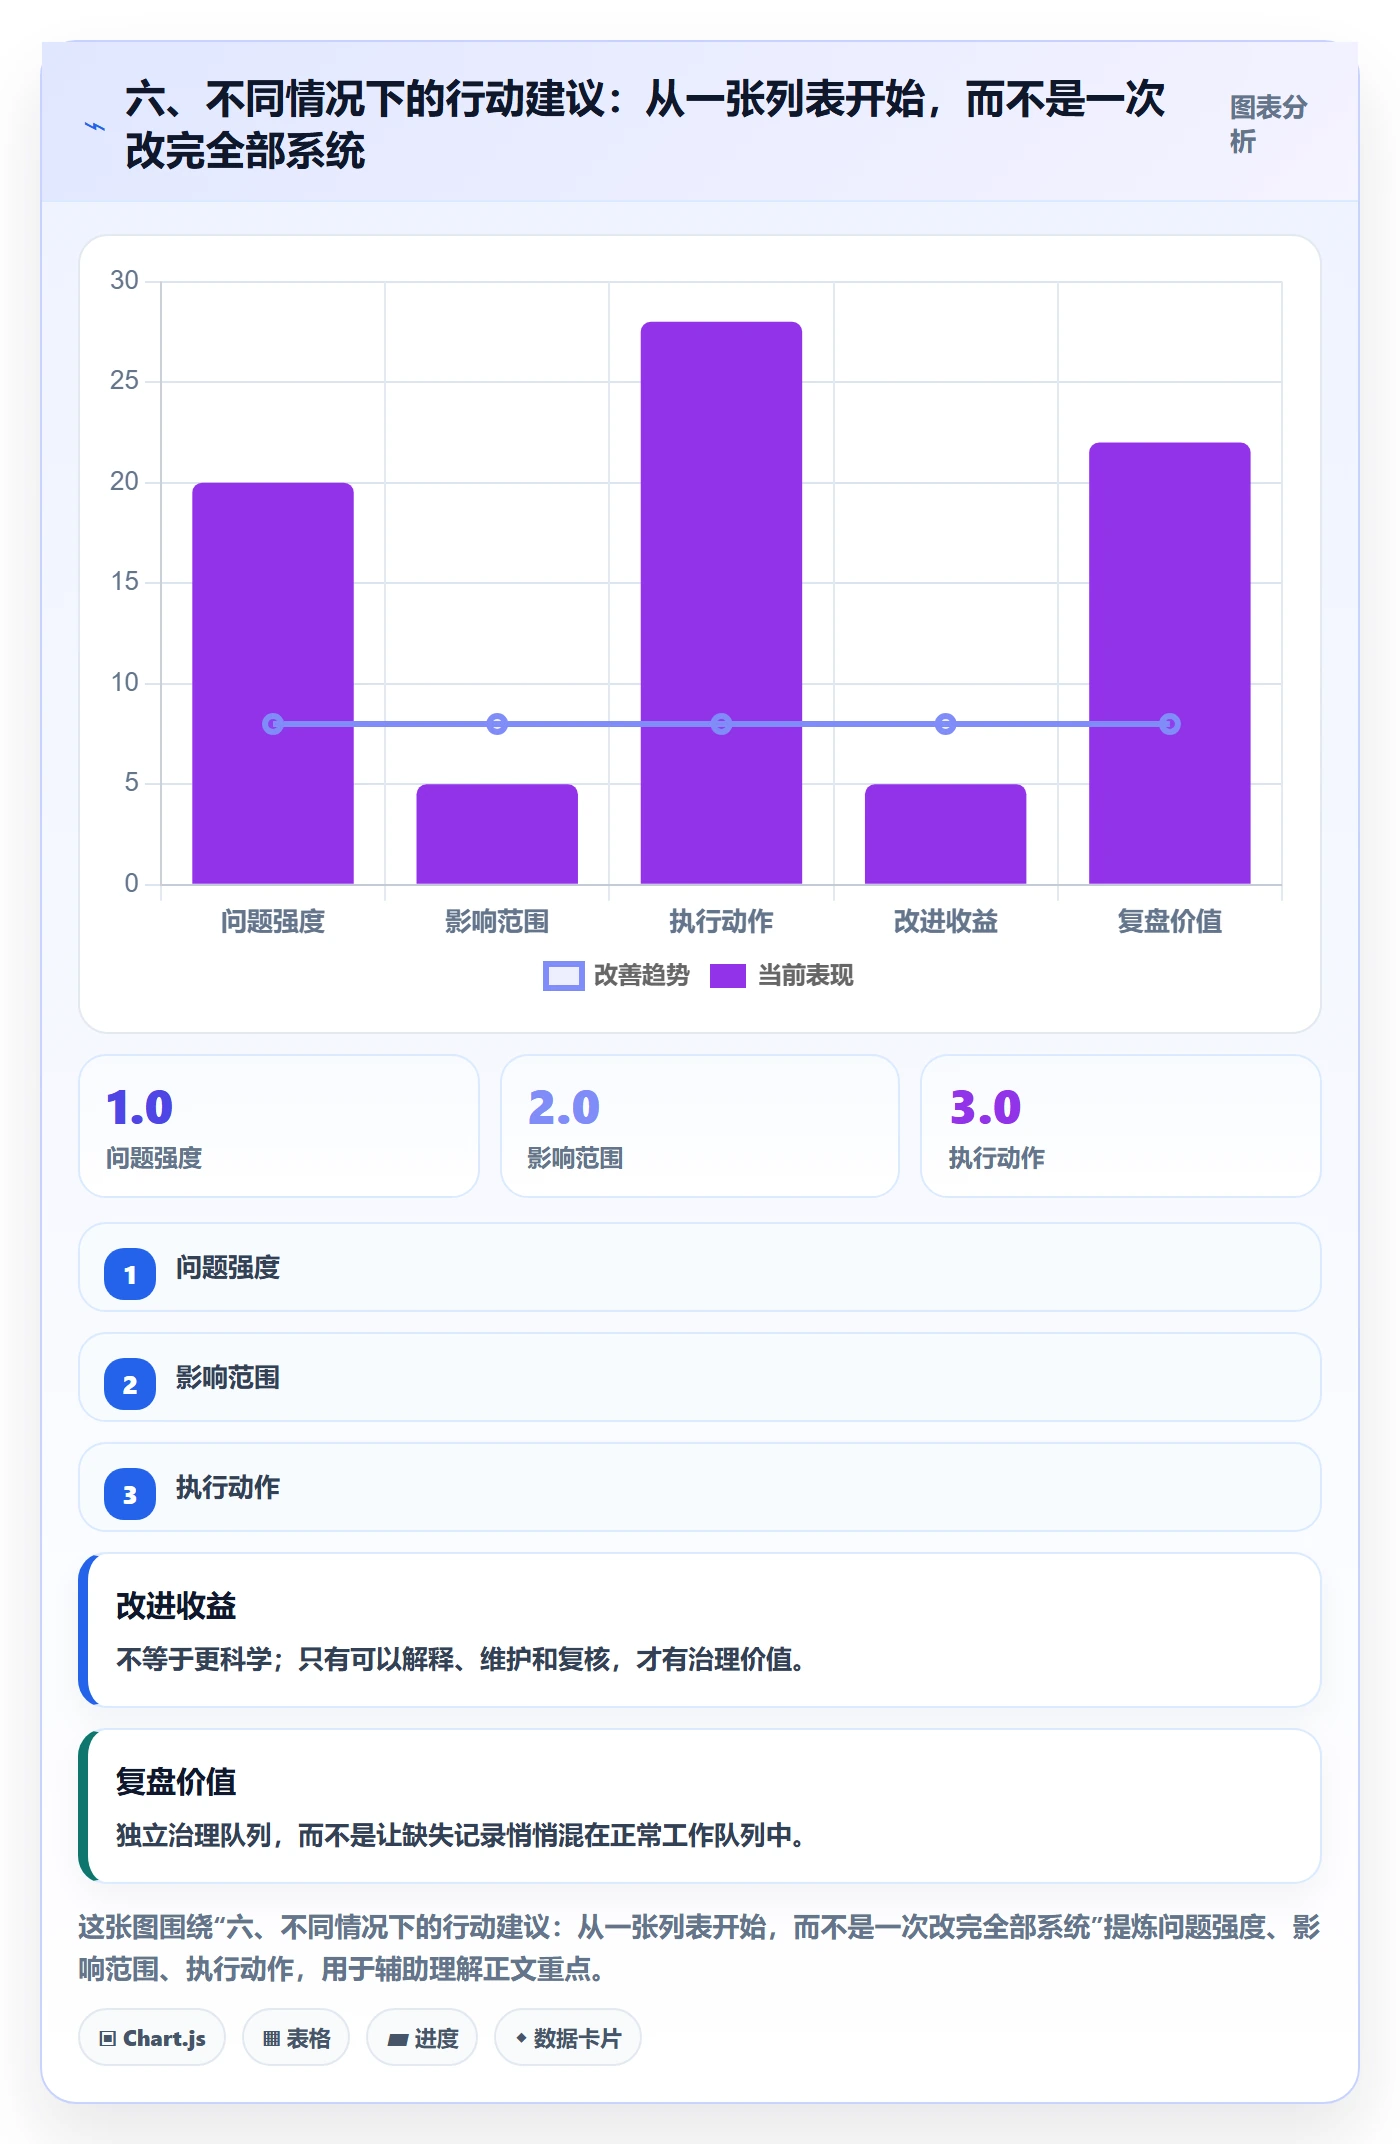Click the trend line point over 问题强度
Viewport: 1400px width, 2144px height.
(x=273, y=724)
